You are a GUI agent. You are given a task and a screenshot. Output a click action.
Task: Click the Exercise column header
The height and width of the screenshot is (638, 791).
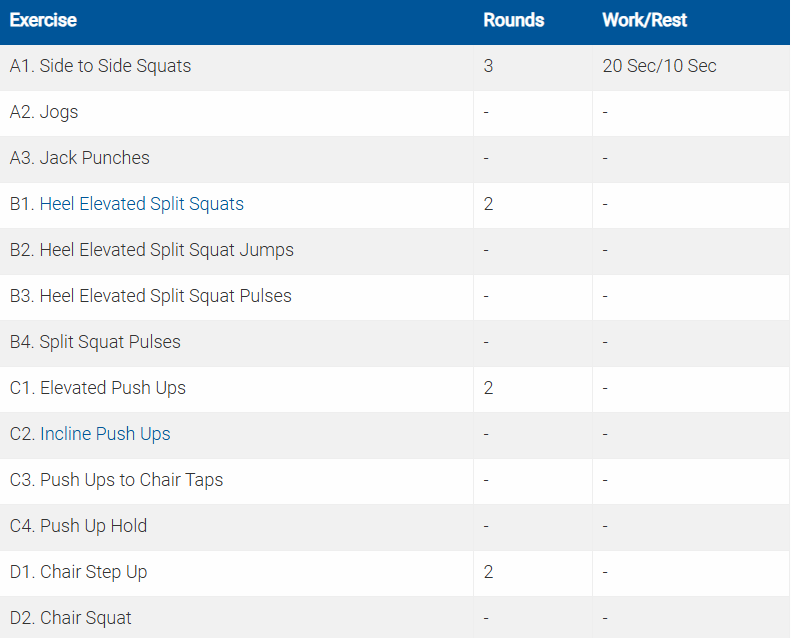pos(43,20)
